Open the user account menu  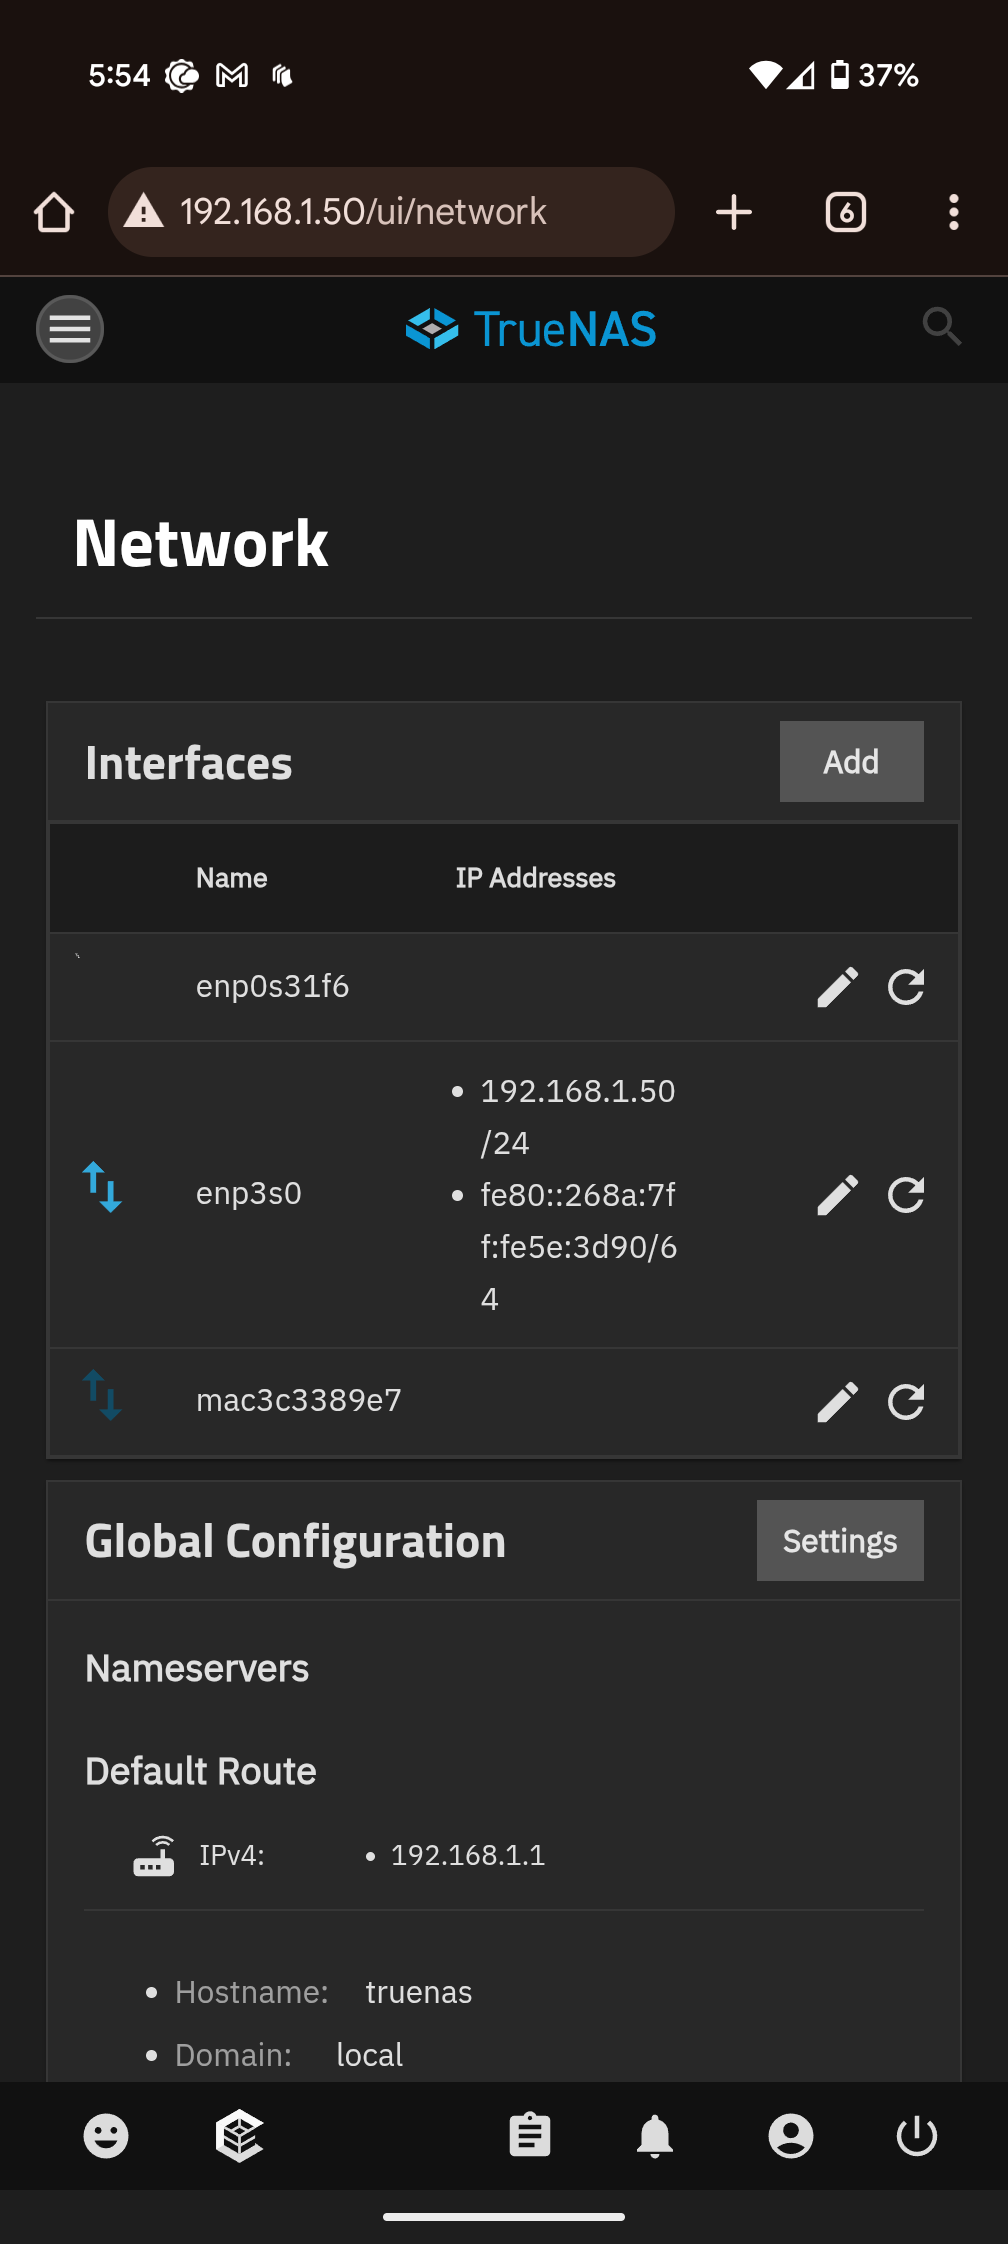click(x=791, y=2136)
